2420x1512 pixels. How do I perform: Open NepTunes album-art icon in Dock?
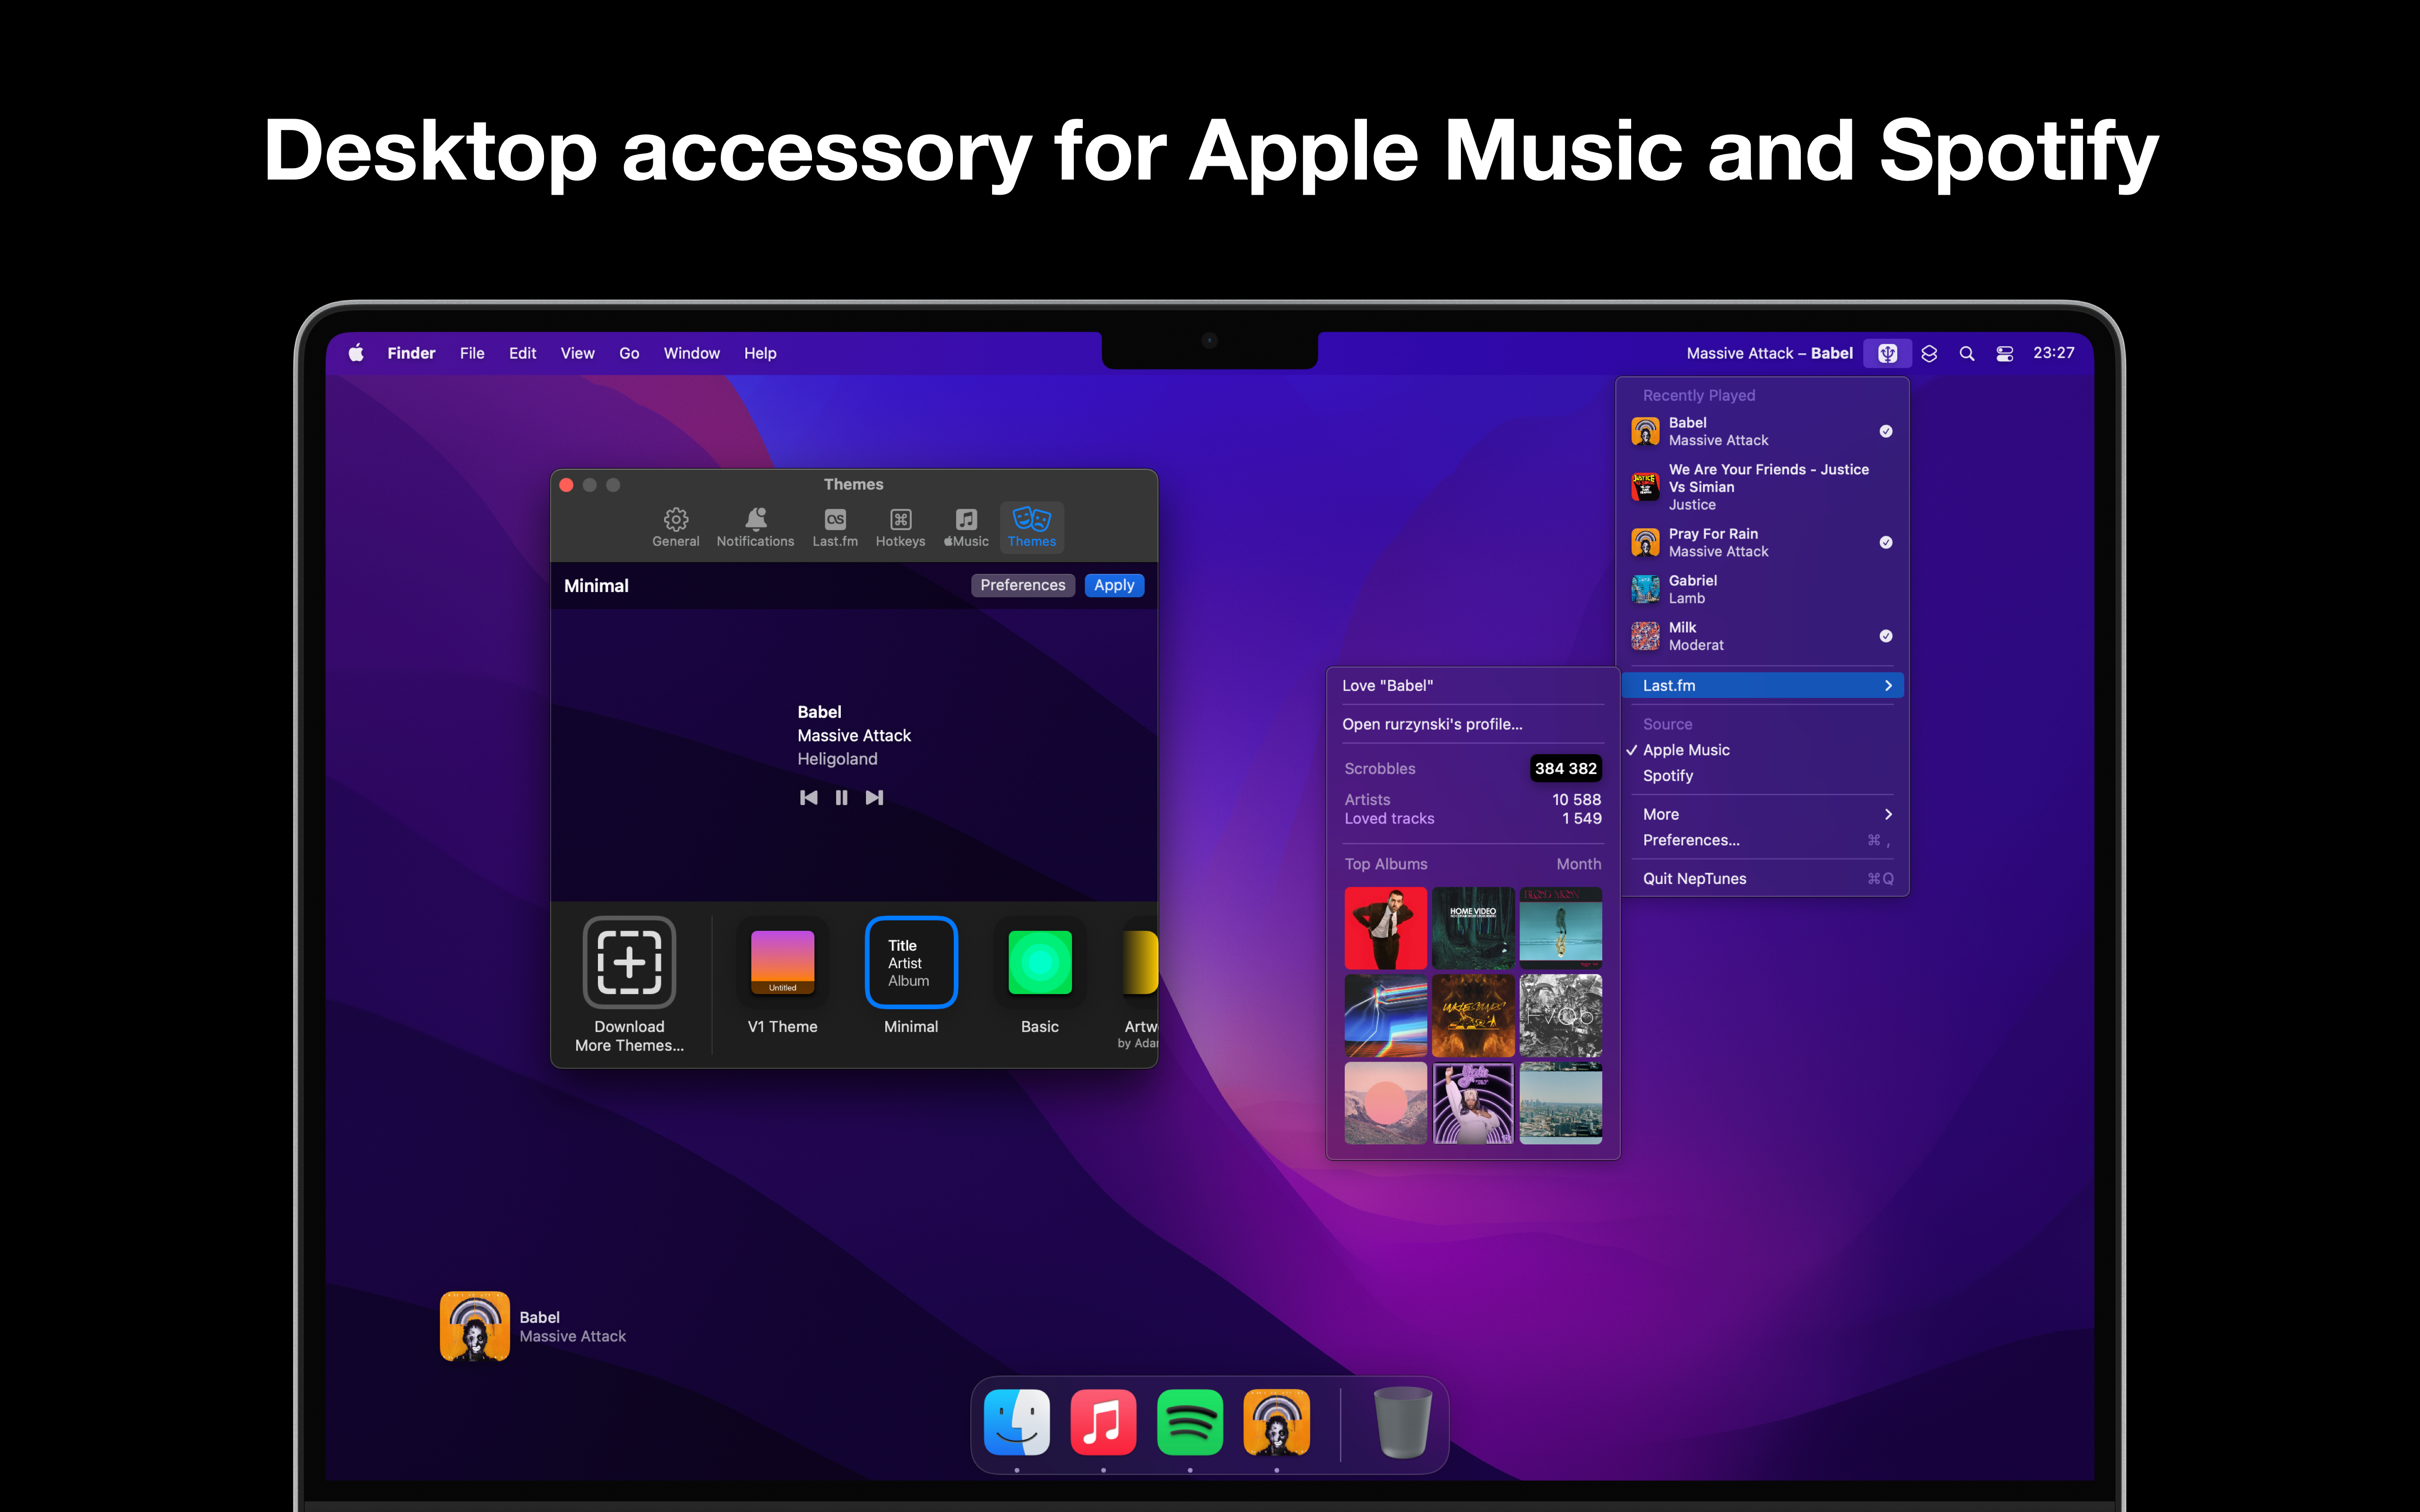point(1276,1422)
